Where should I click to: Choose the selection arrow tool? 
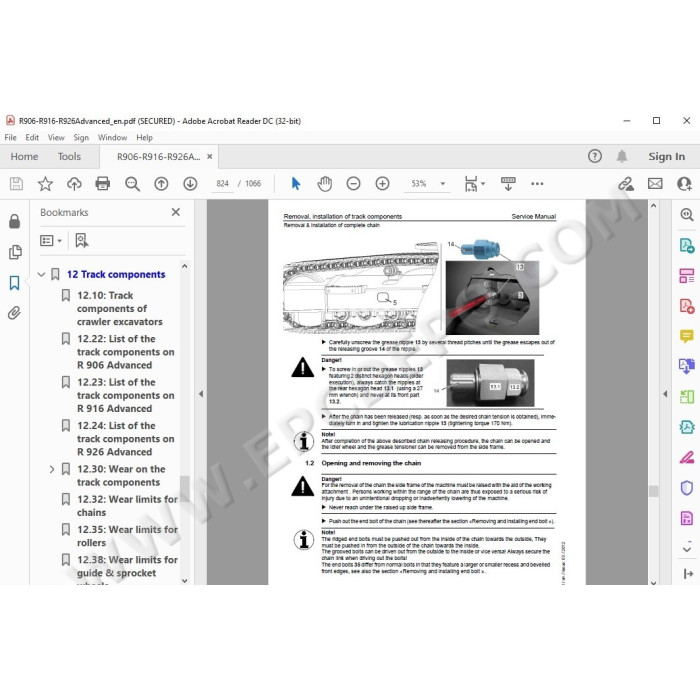tap(296, 183)
